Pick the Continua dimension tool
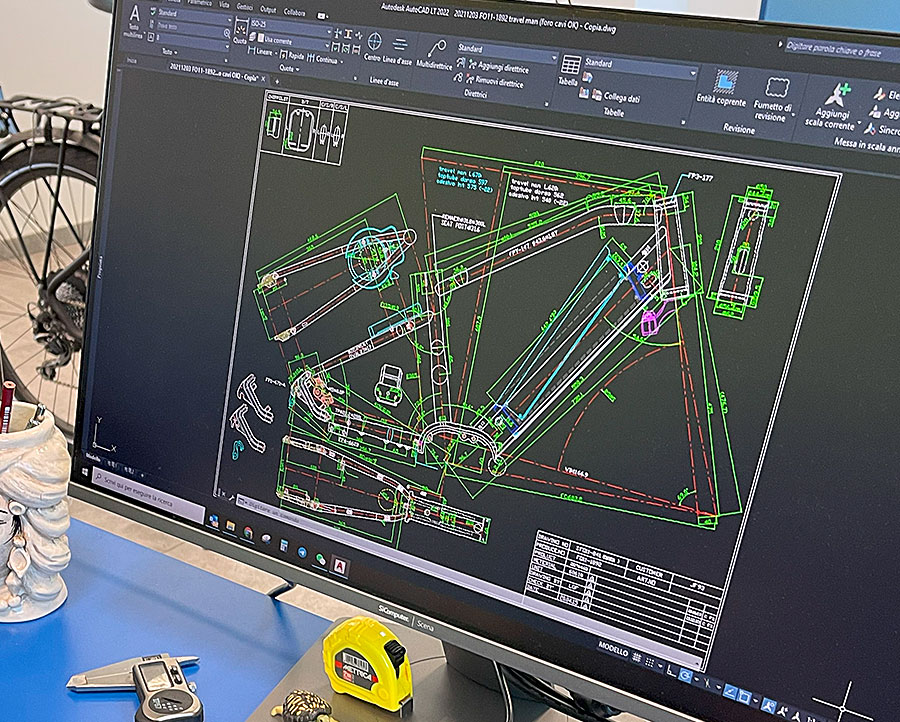Screen dimensions: 900x722 pyautogui.click(x=322, y=59)
